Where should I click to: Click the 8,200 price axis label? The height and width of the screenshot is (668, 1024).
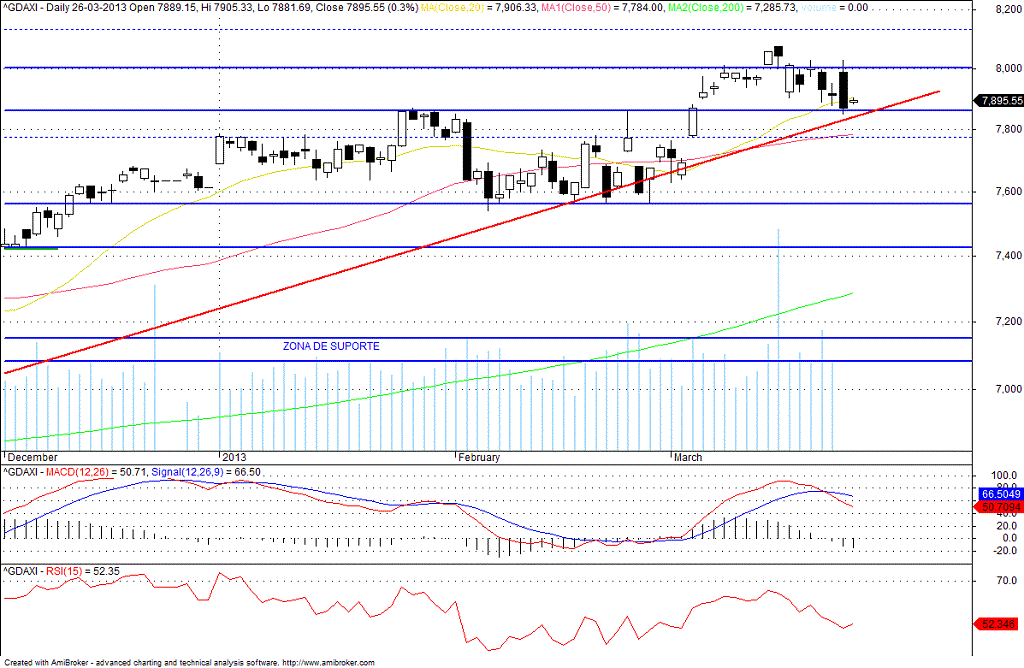click(x=1009, y=9)
